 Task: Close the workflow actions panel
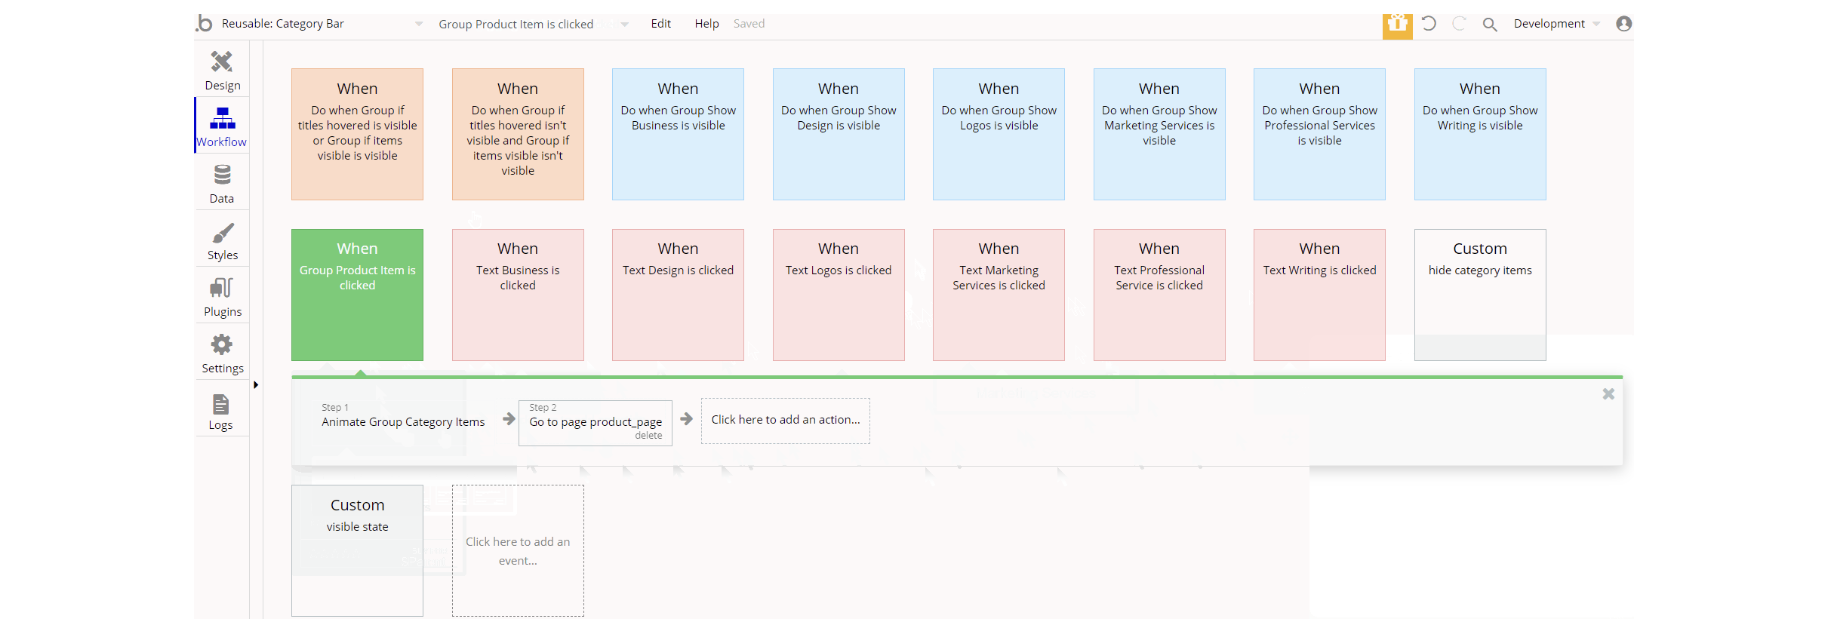point(1608,394)
